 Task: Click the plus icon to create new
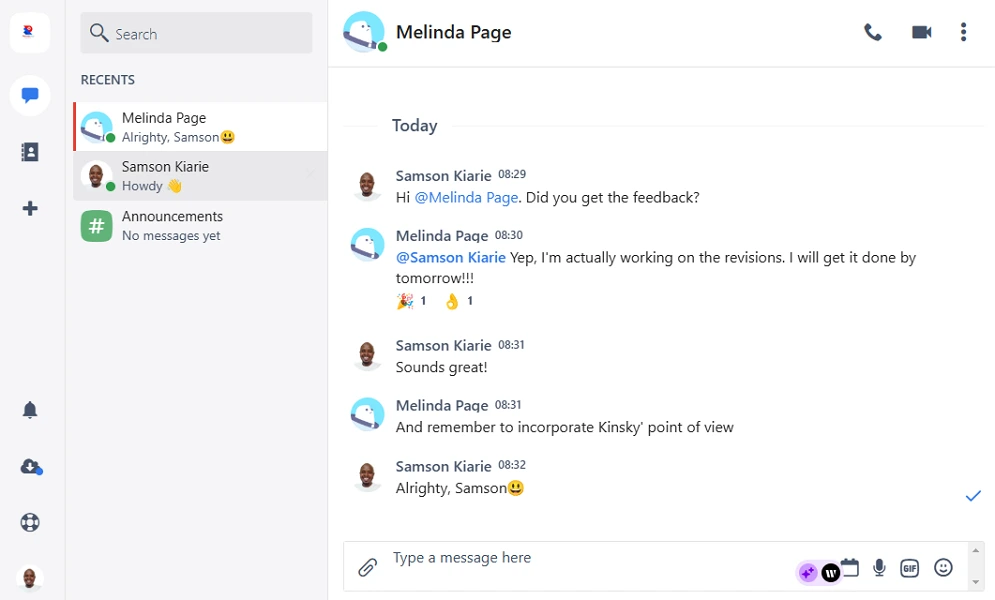30,208
